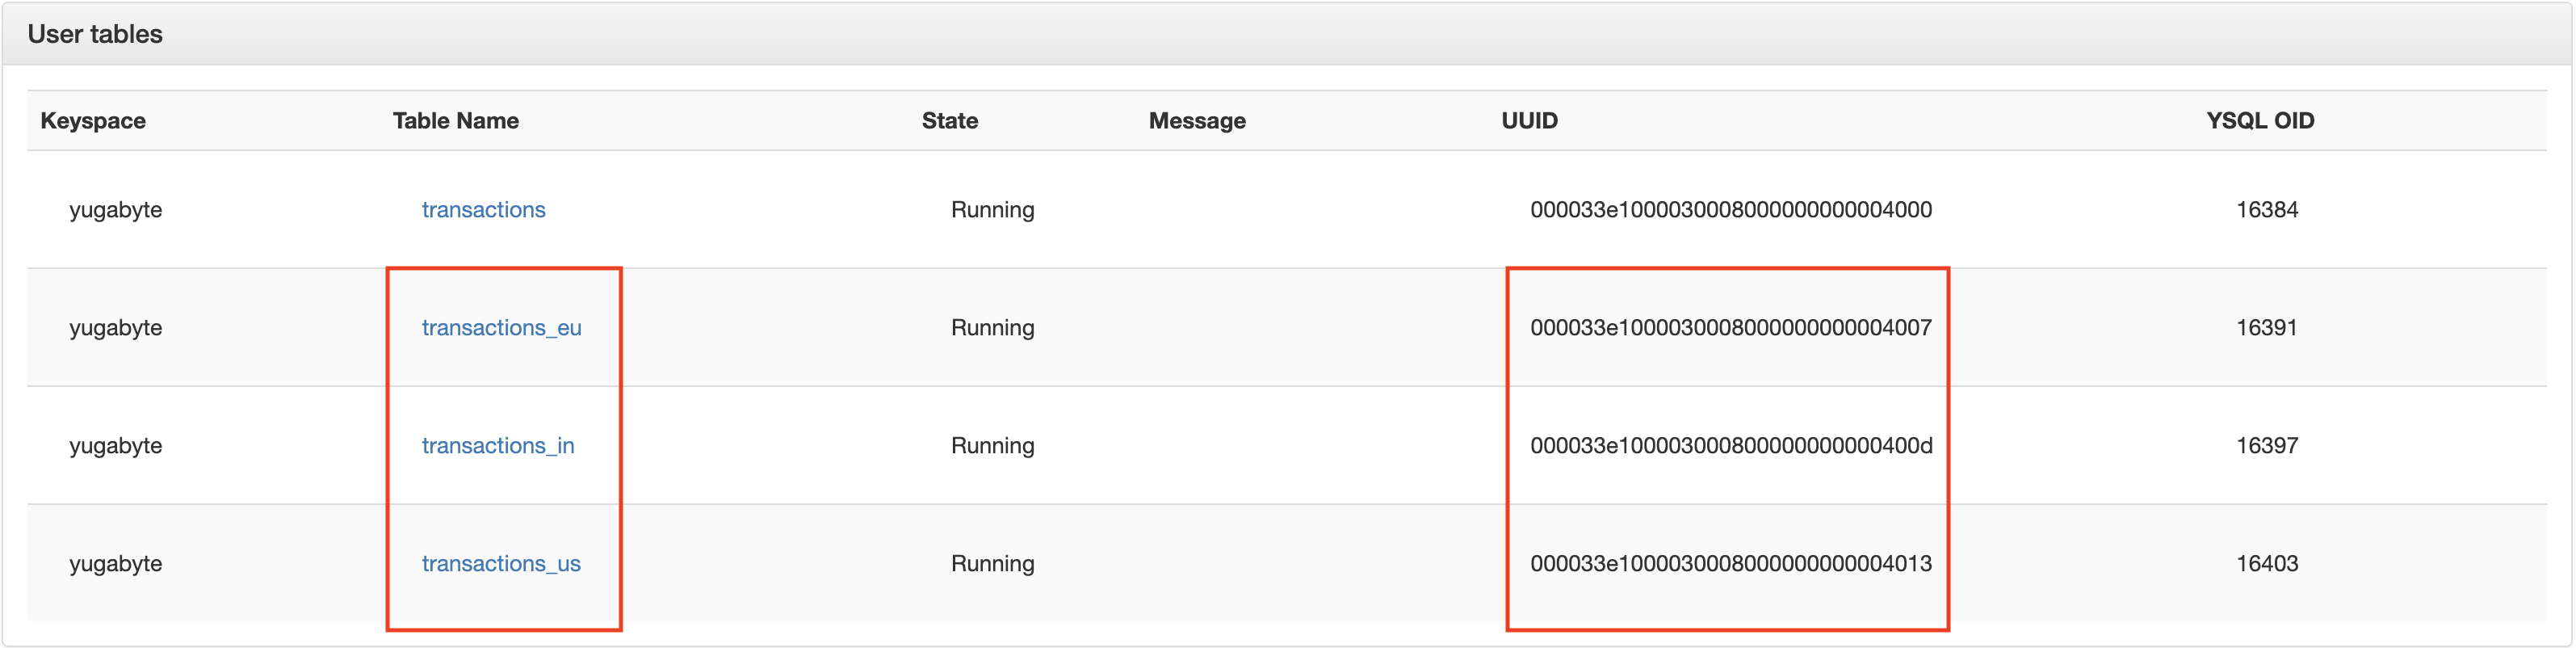Click the Keyspace column header
Viewport: 2576px width, 648px height.
[x=93, y=121]
